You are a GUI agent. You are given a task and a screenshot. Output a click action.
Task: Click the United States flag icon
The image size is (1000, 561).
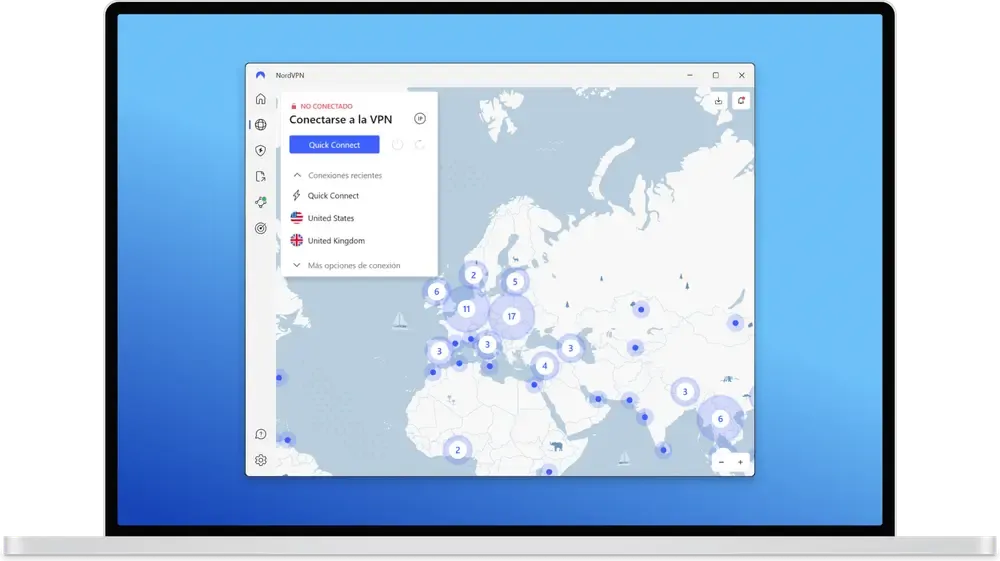tap(297, 218)
